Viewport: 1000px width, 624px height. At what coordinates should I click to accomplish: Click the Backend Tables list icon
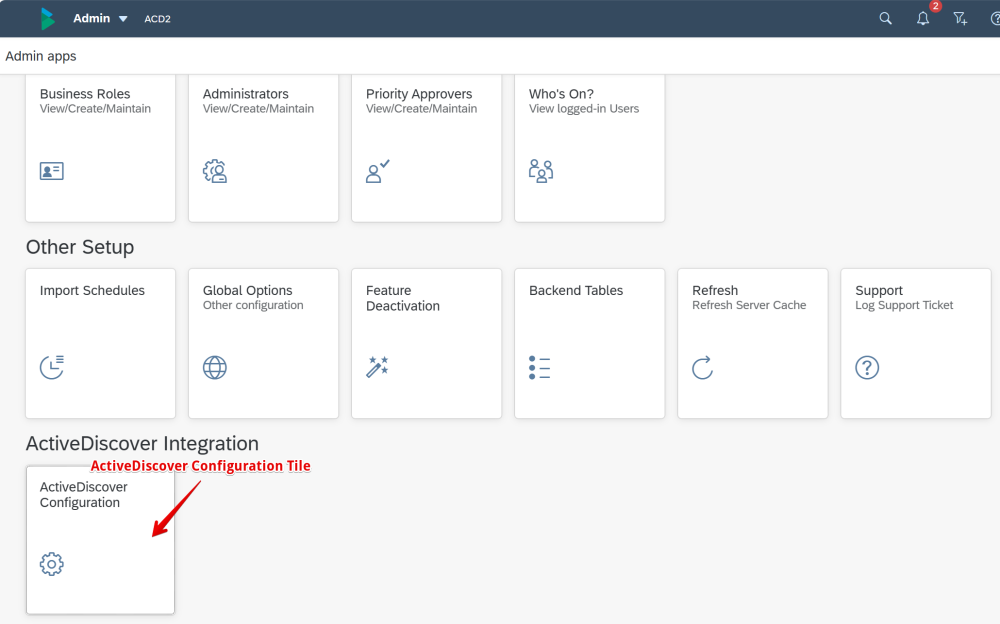pos(540,368)
